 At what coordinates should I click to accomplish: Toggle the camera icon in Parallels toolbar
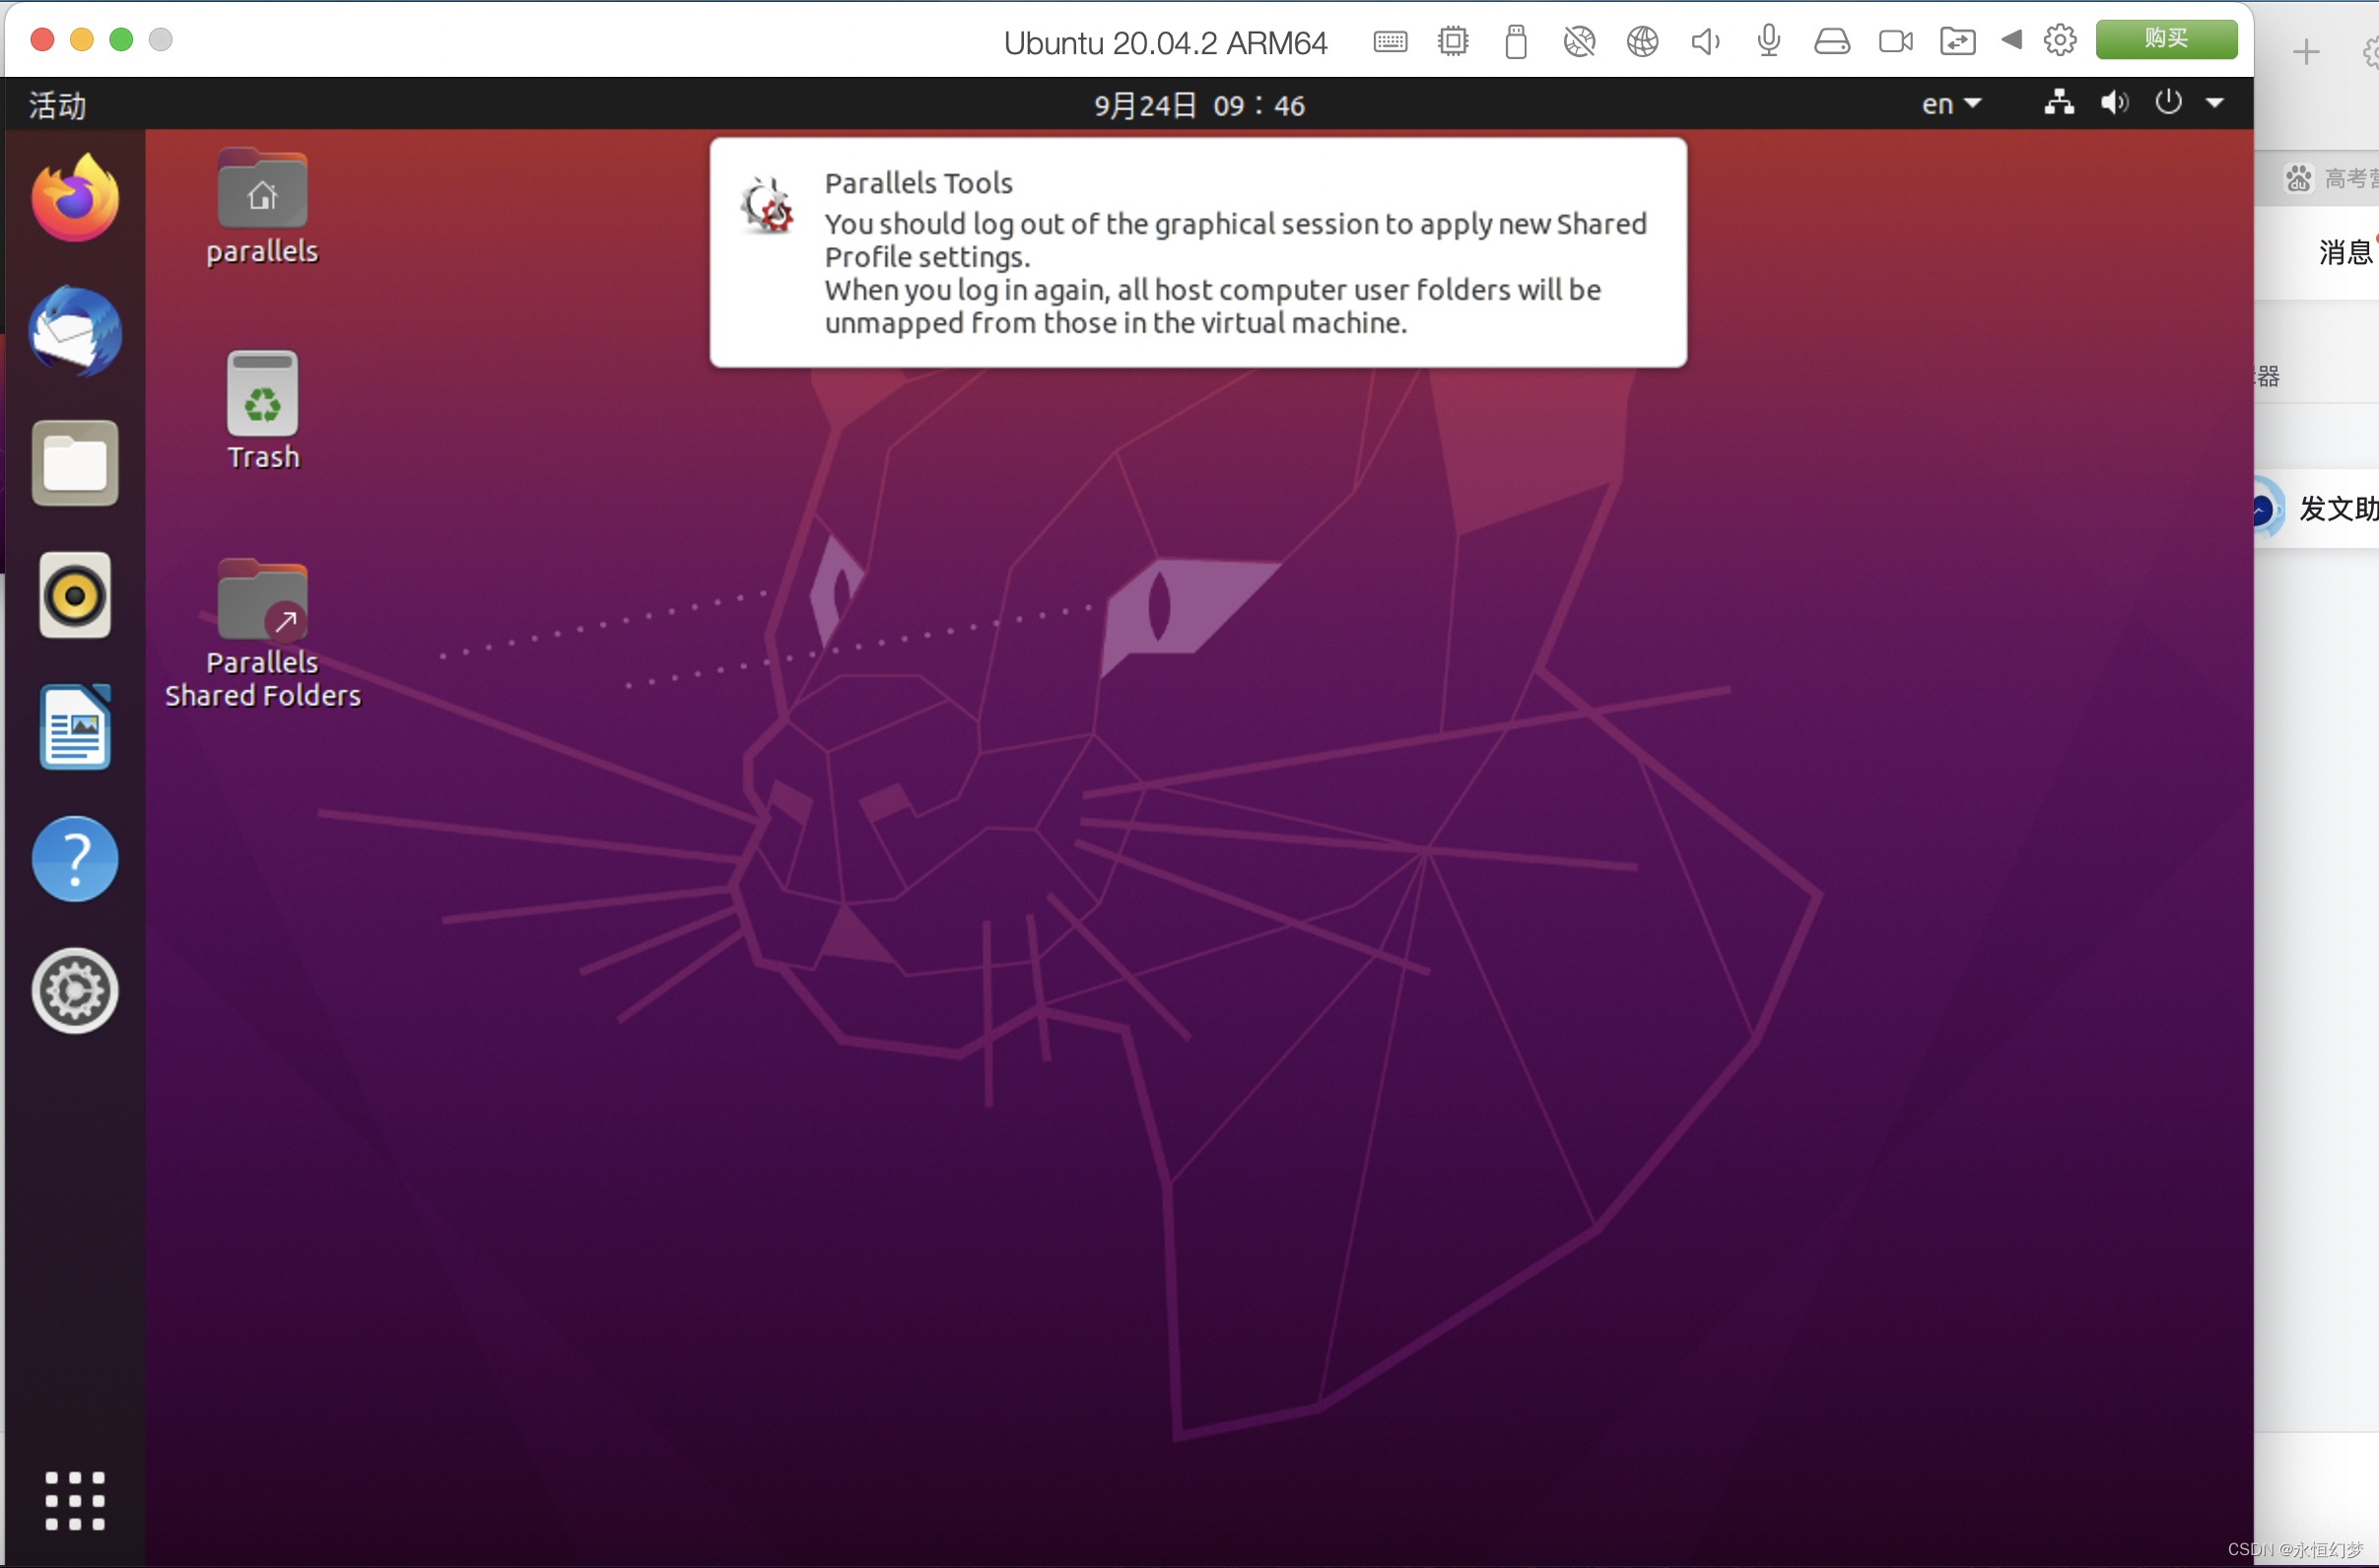pyautogui.click(x=1895, y=41)
